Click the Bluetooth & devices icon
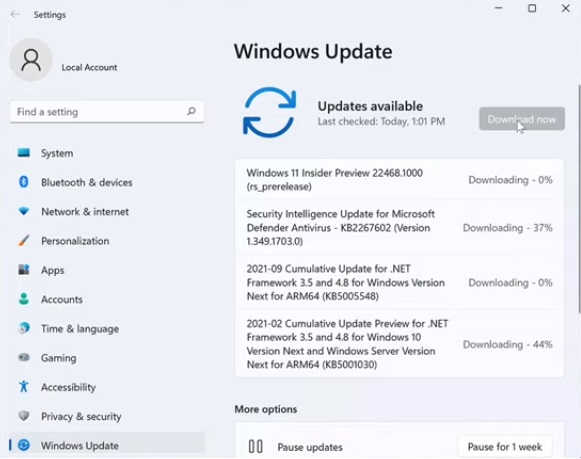This screenshot has height=459, width=581. [24, 182]
